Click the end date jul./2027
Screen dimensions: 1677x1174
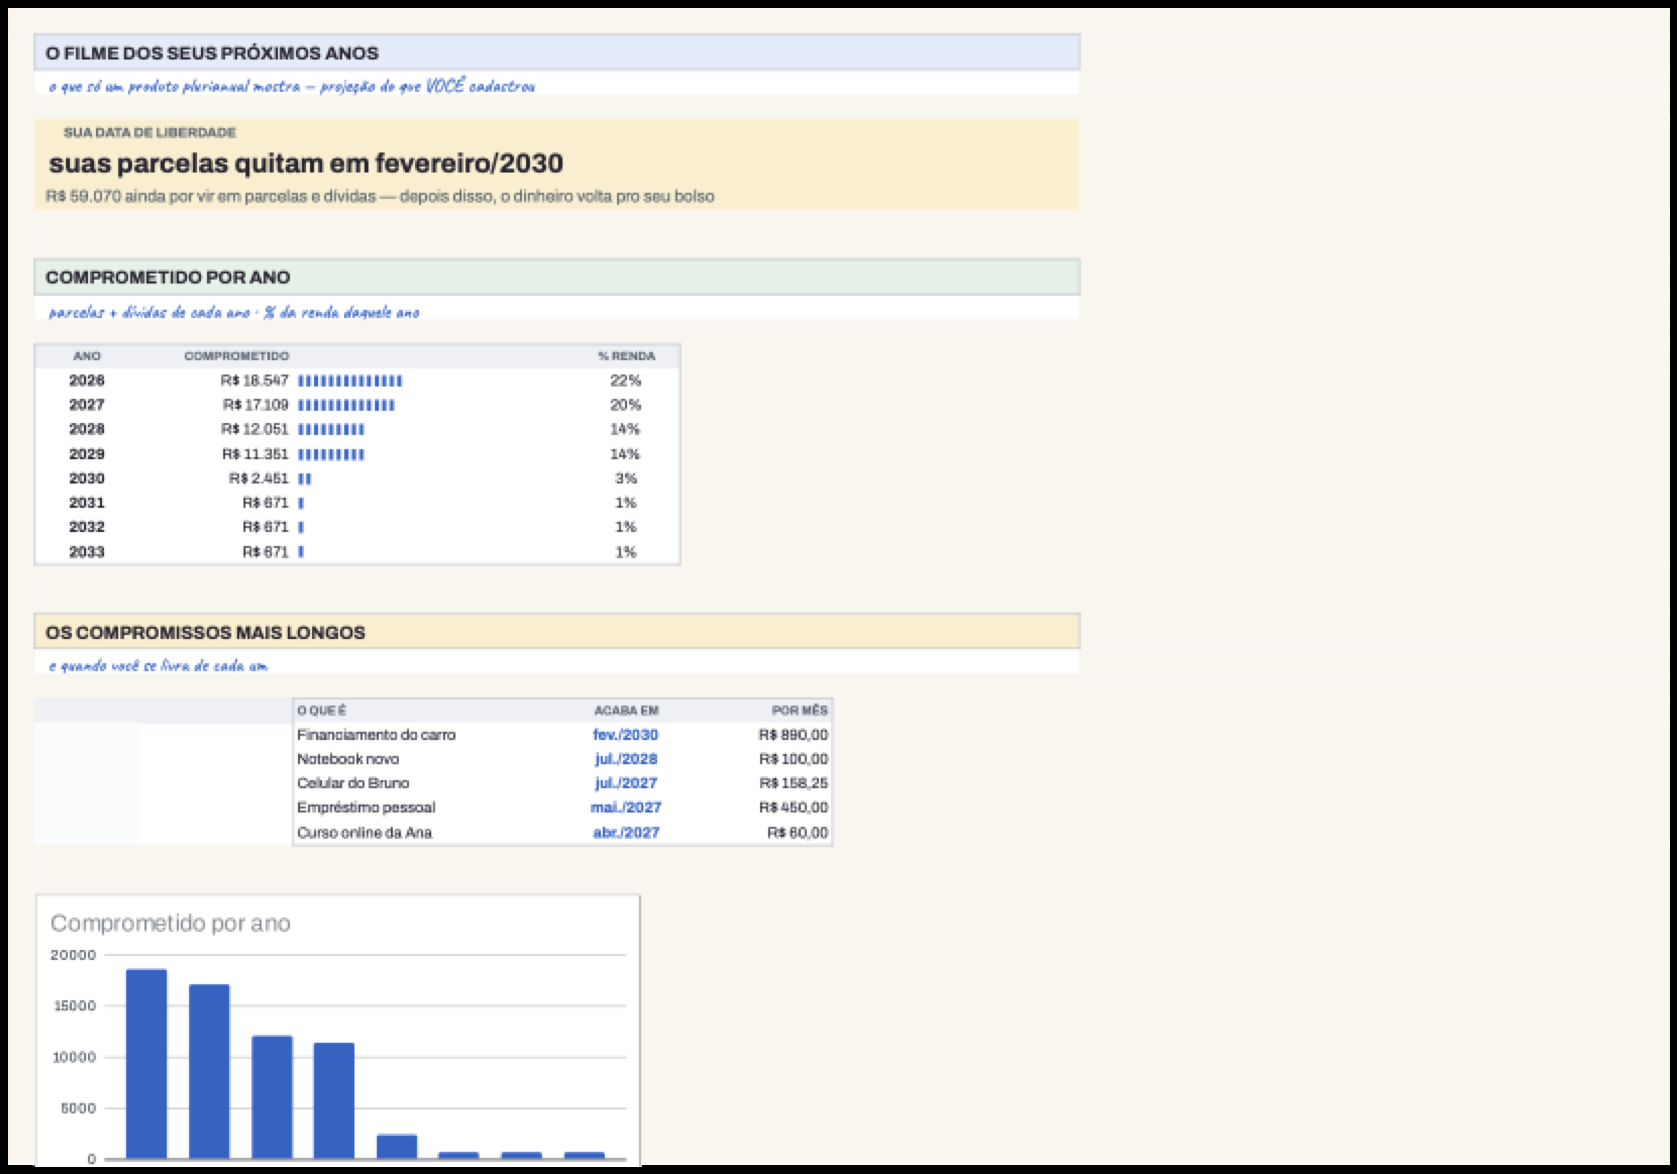point(626,783)
